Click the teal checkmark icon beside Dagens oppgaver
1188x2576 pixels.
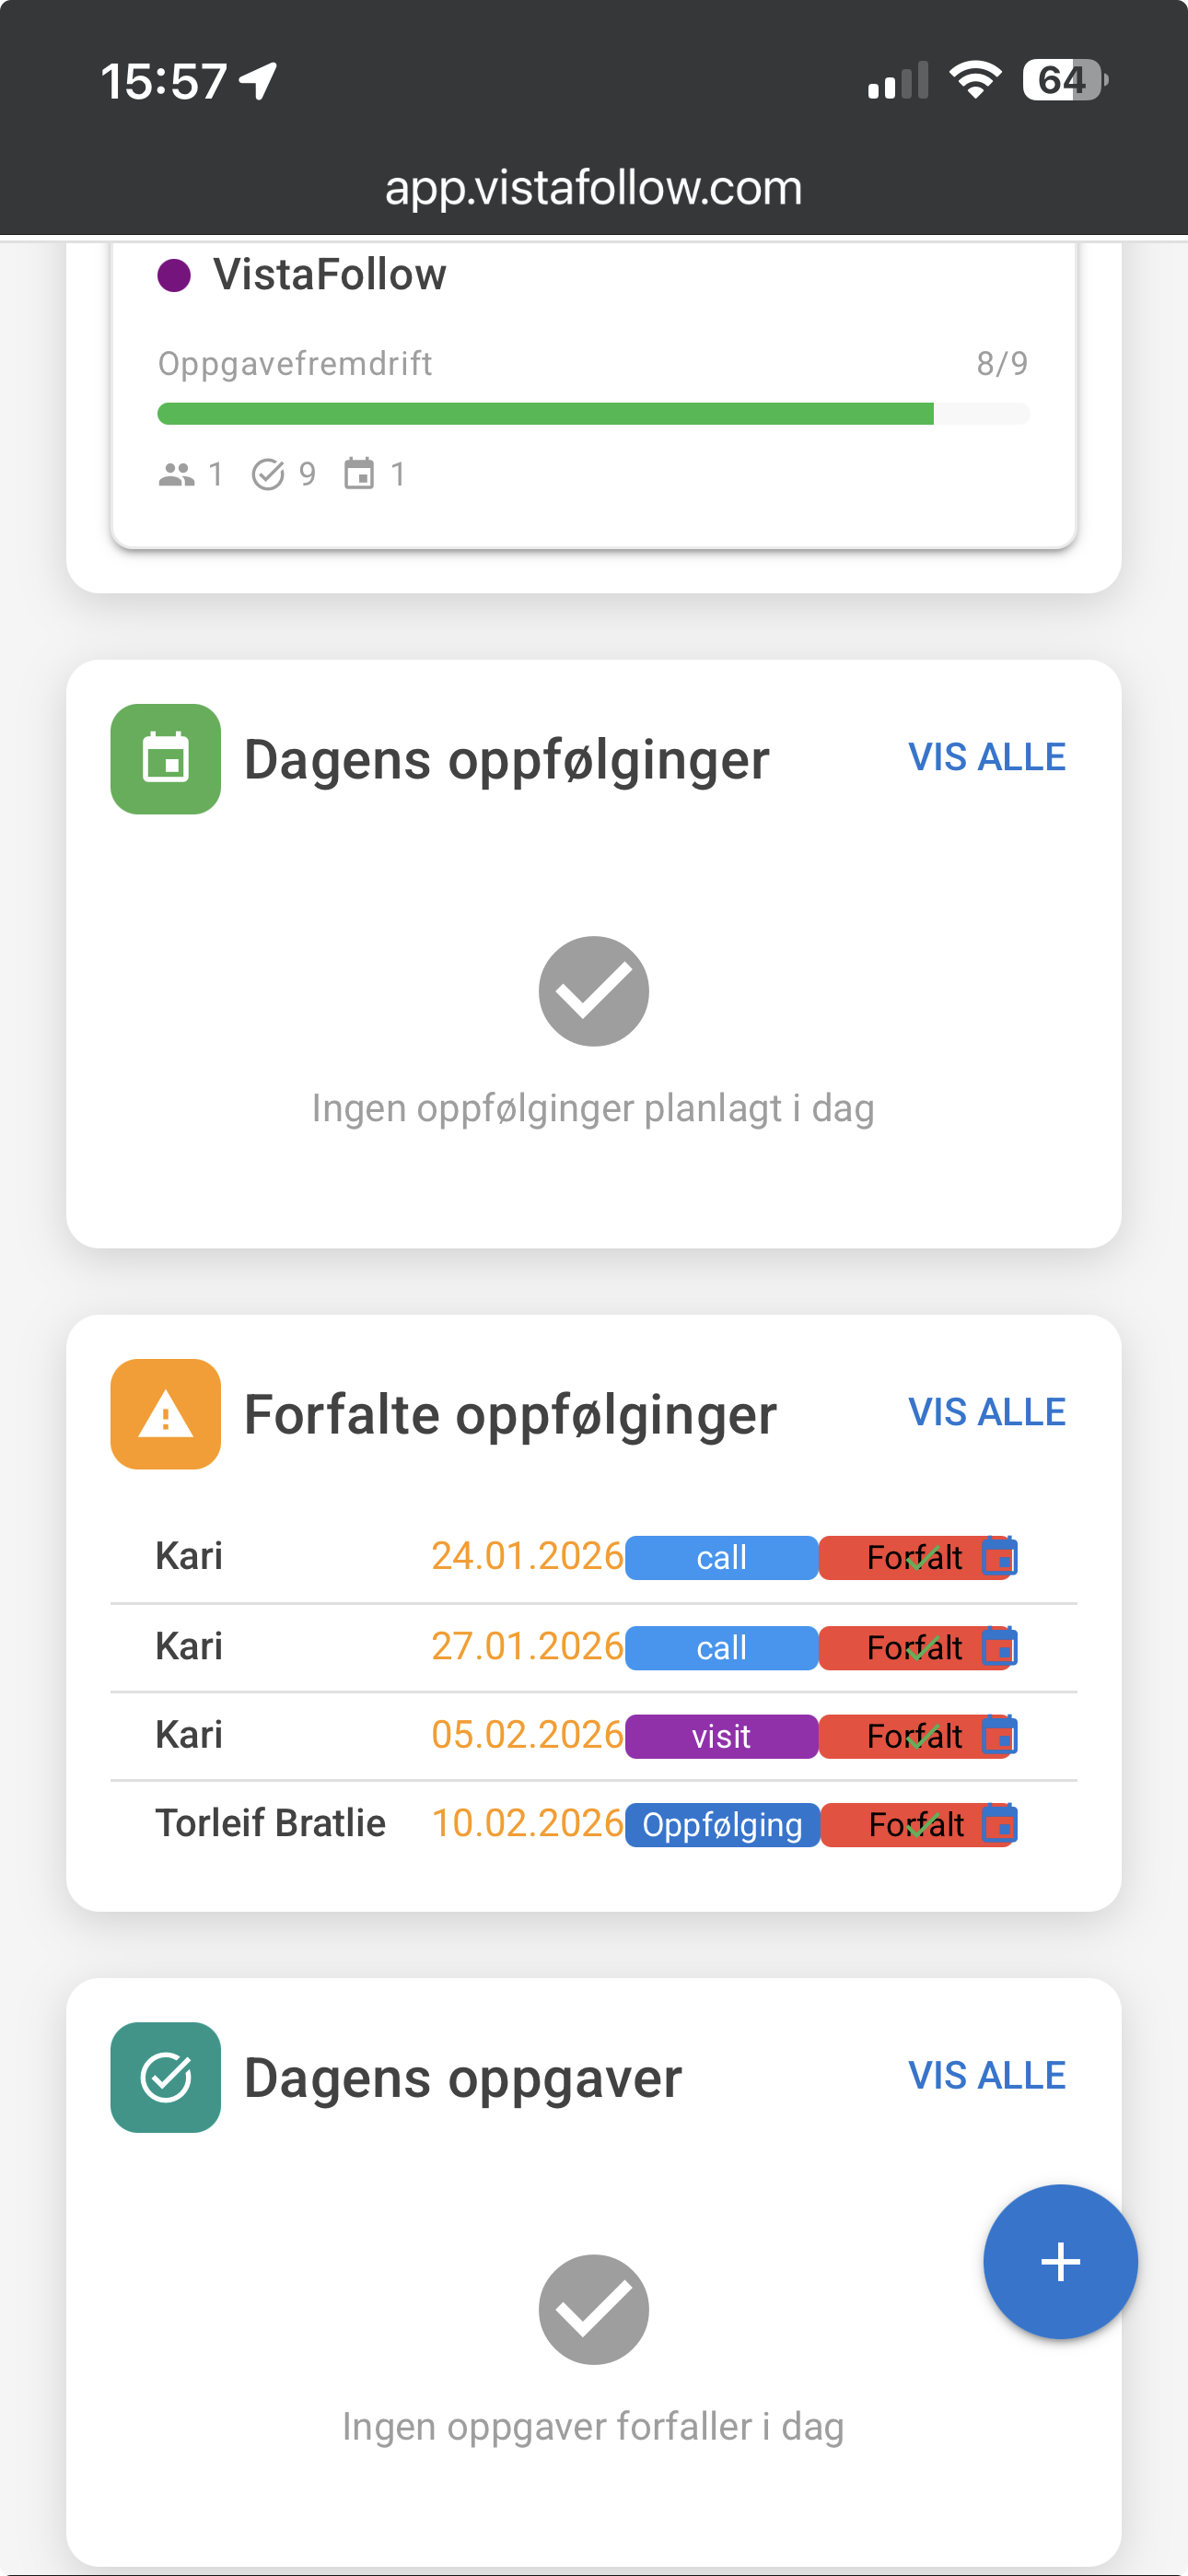point(166,2077)
